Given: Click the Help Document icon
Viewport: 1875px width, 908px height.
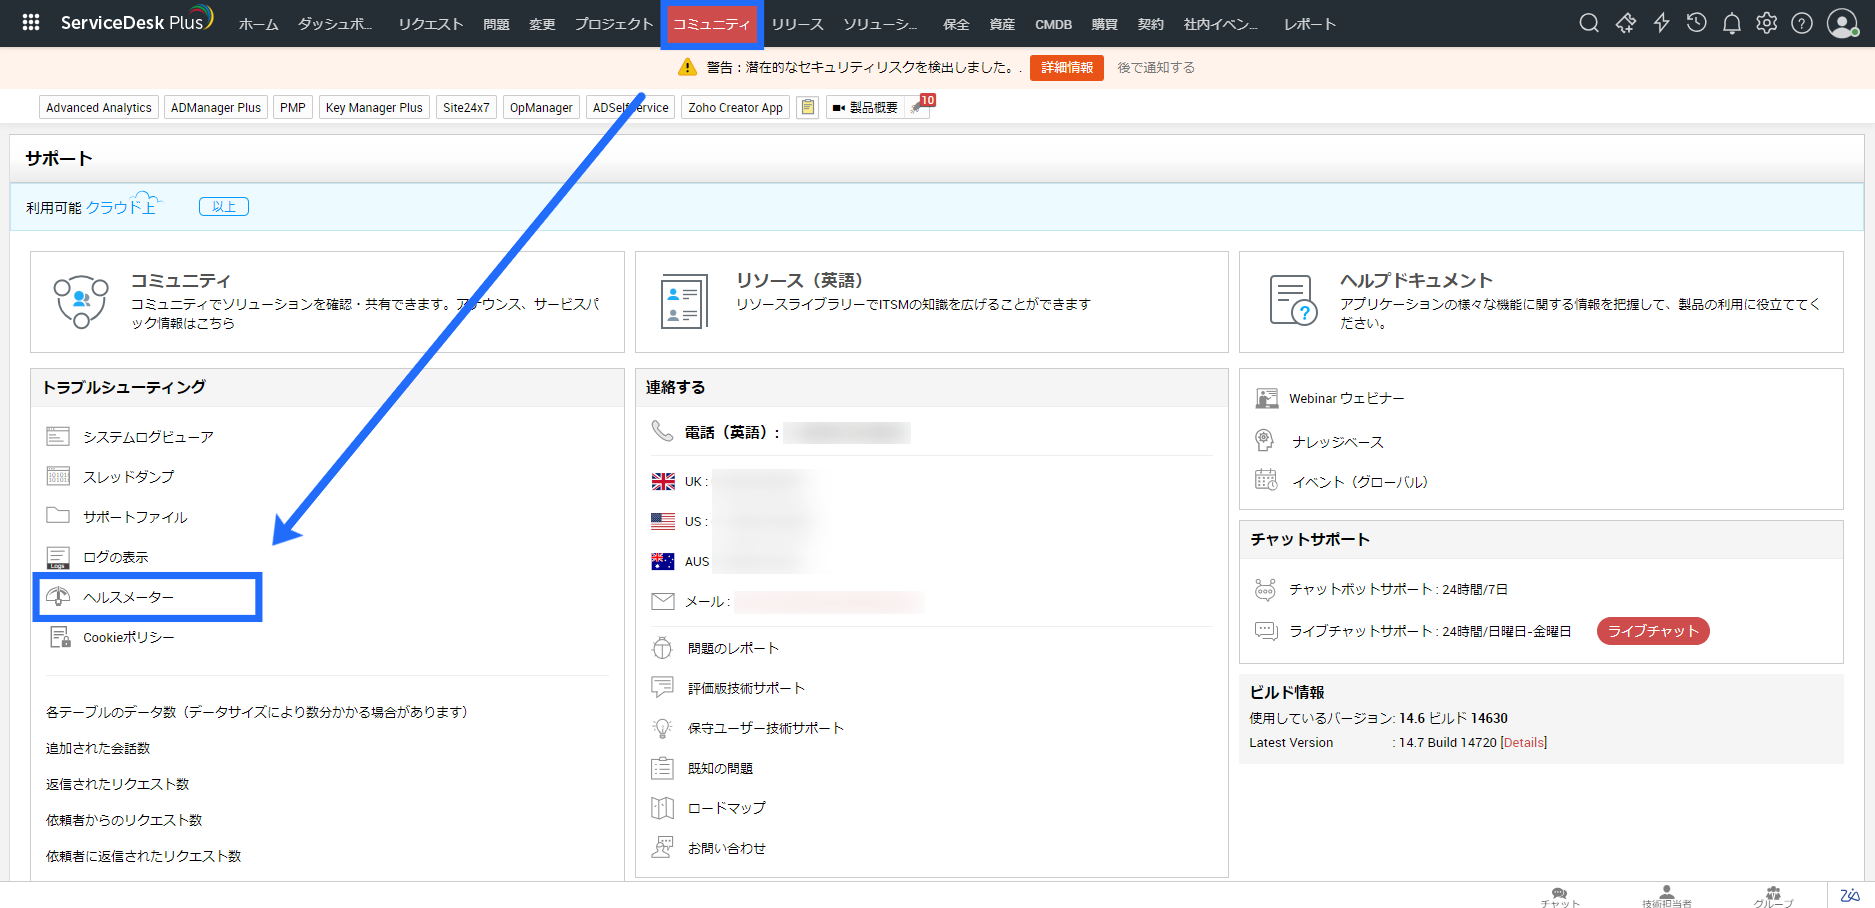Looking at the screenshot, I should click(x=1293, y=300).
